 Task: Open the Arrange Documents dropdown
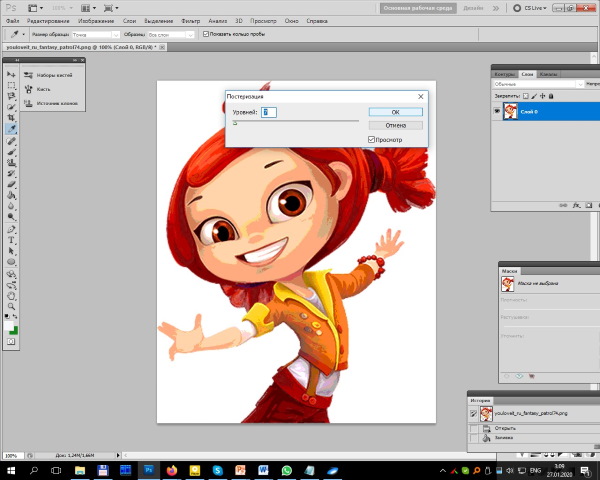click(88, 8)
